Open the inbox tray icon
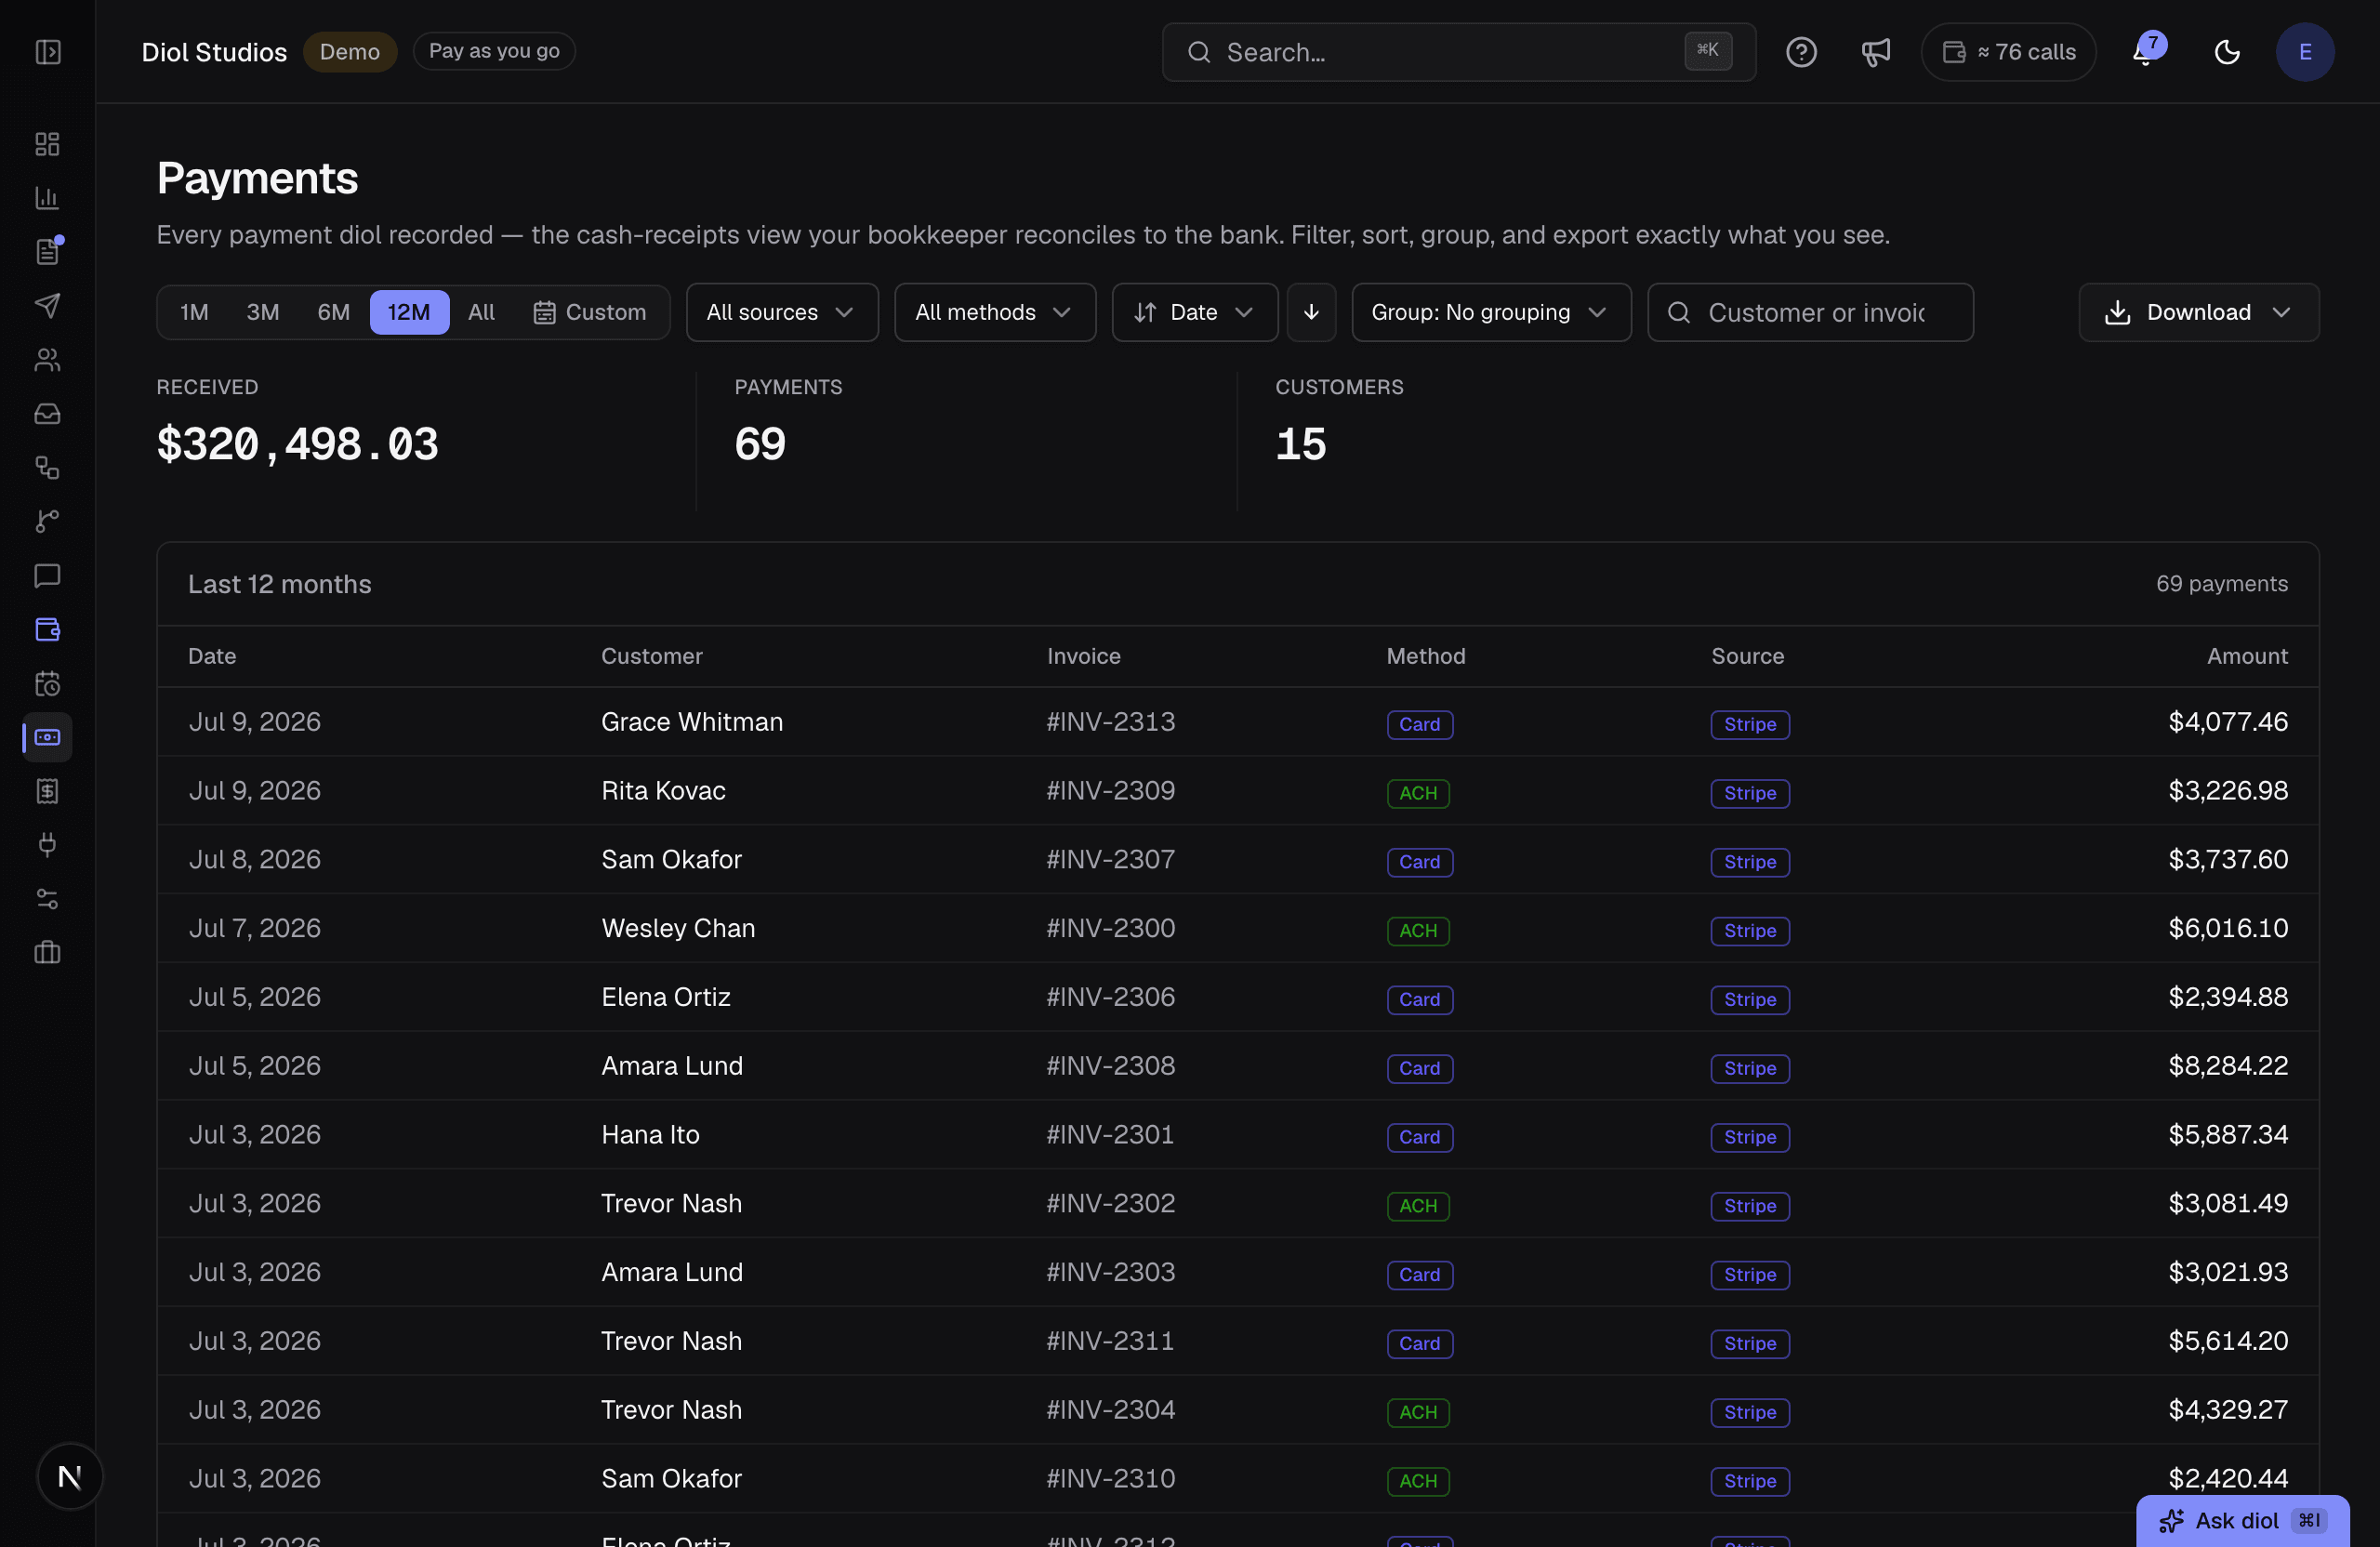Screen dimensions: 2380x1547 pos(47,414)
